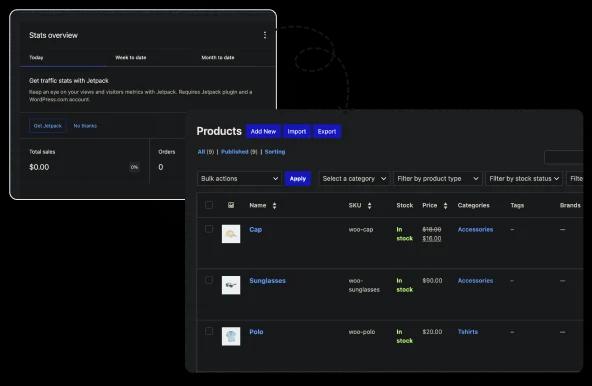Click the Total sales $0.00 value
This screenshot has height=386, width=592.
click(x=39, y=167)
